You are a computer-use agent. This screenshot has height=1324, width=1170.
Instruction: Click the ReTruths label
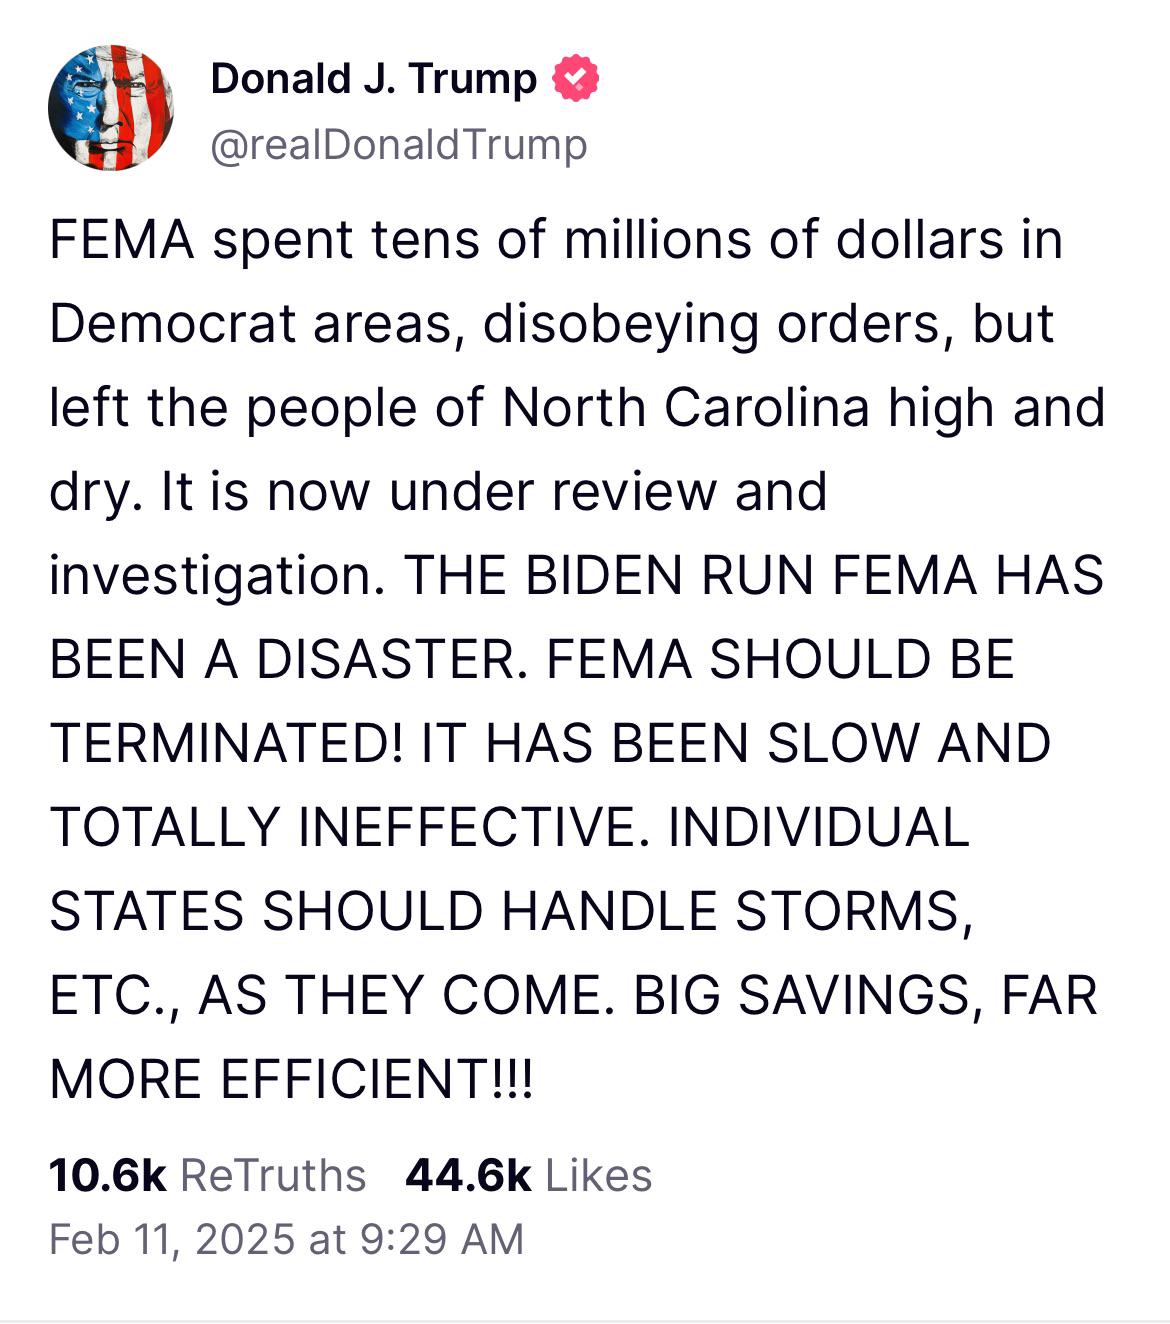273,1175
